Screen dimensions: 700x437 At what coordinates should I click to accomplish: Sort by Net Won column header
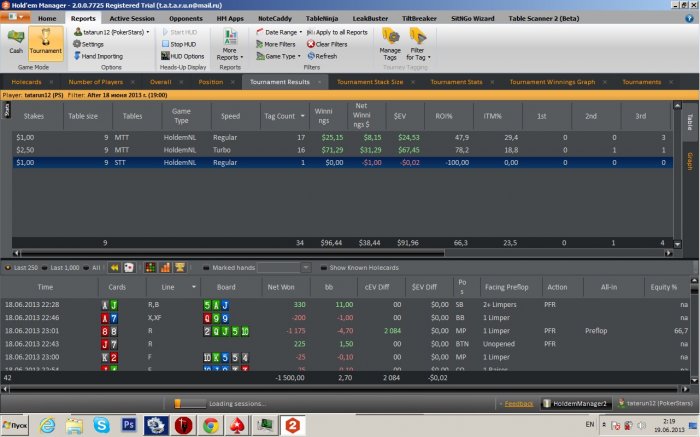tap(281, 287)
